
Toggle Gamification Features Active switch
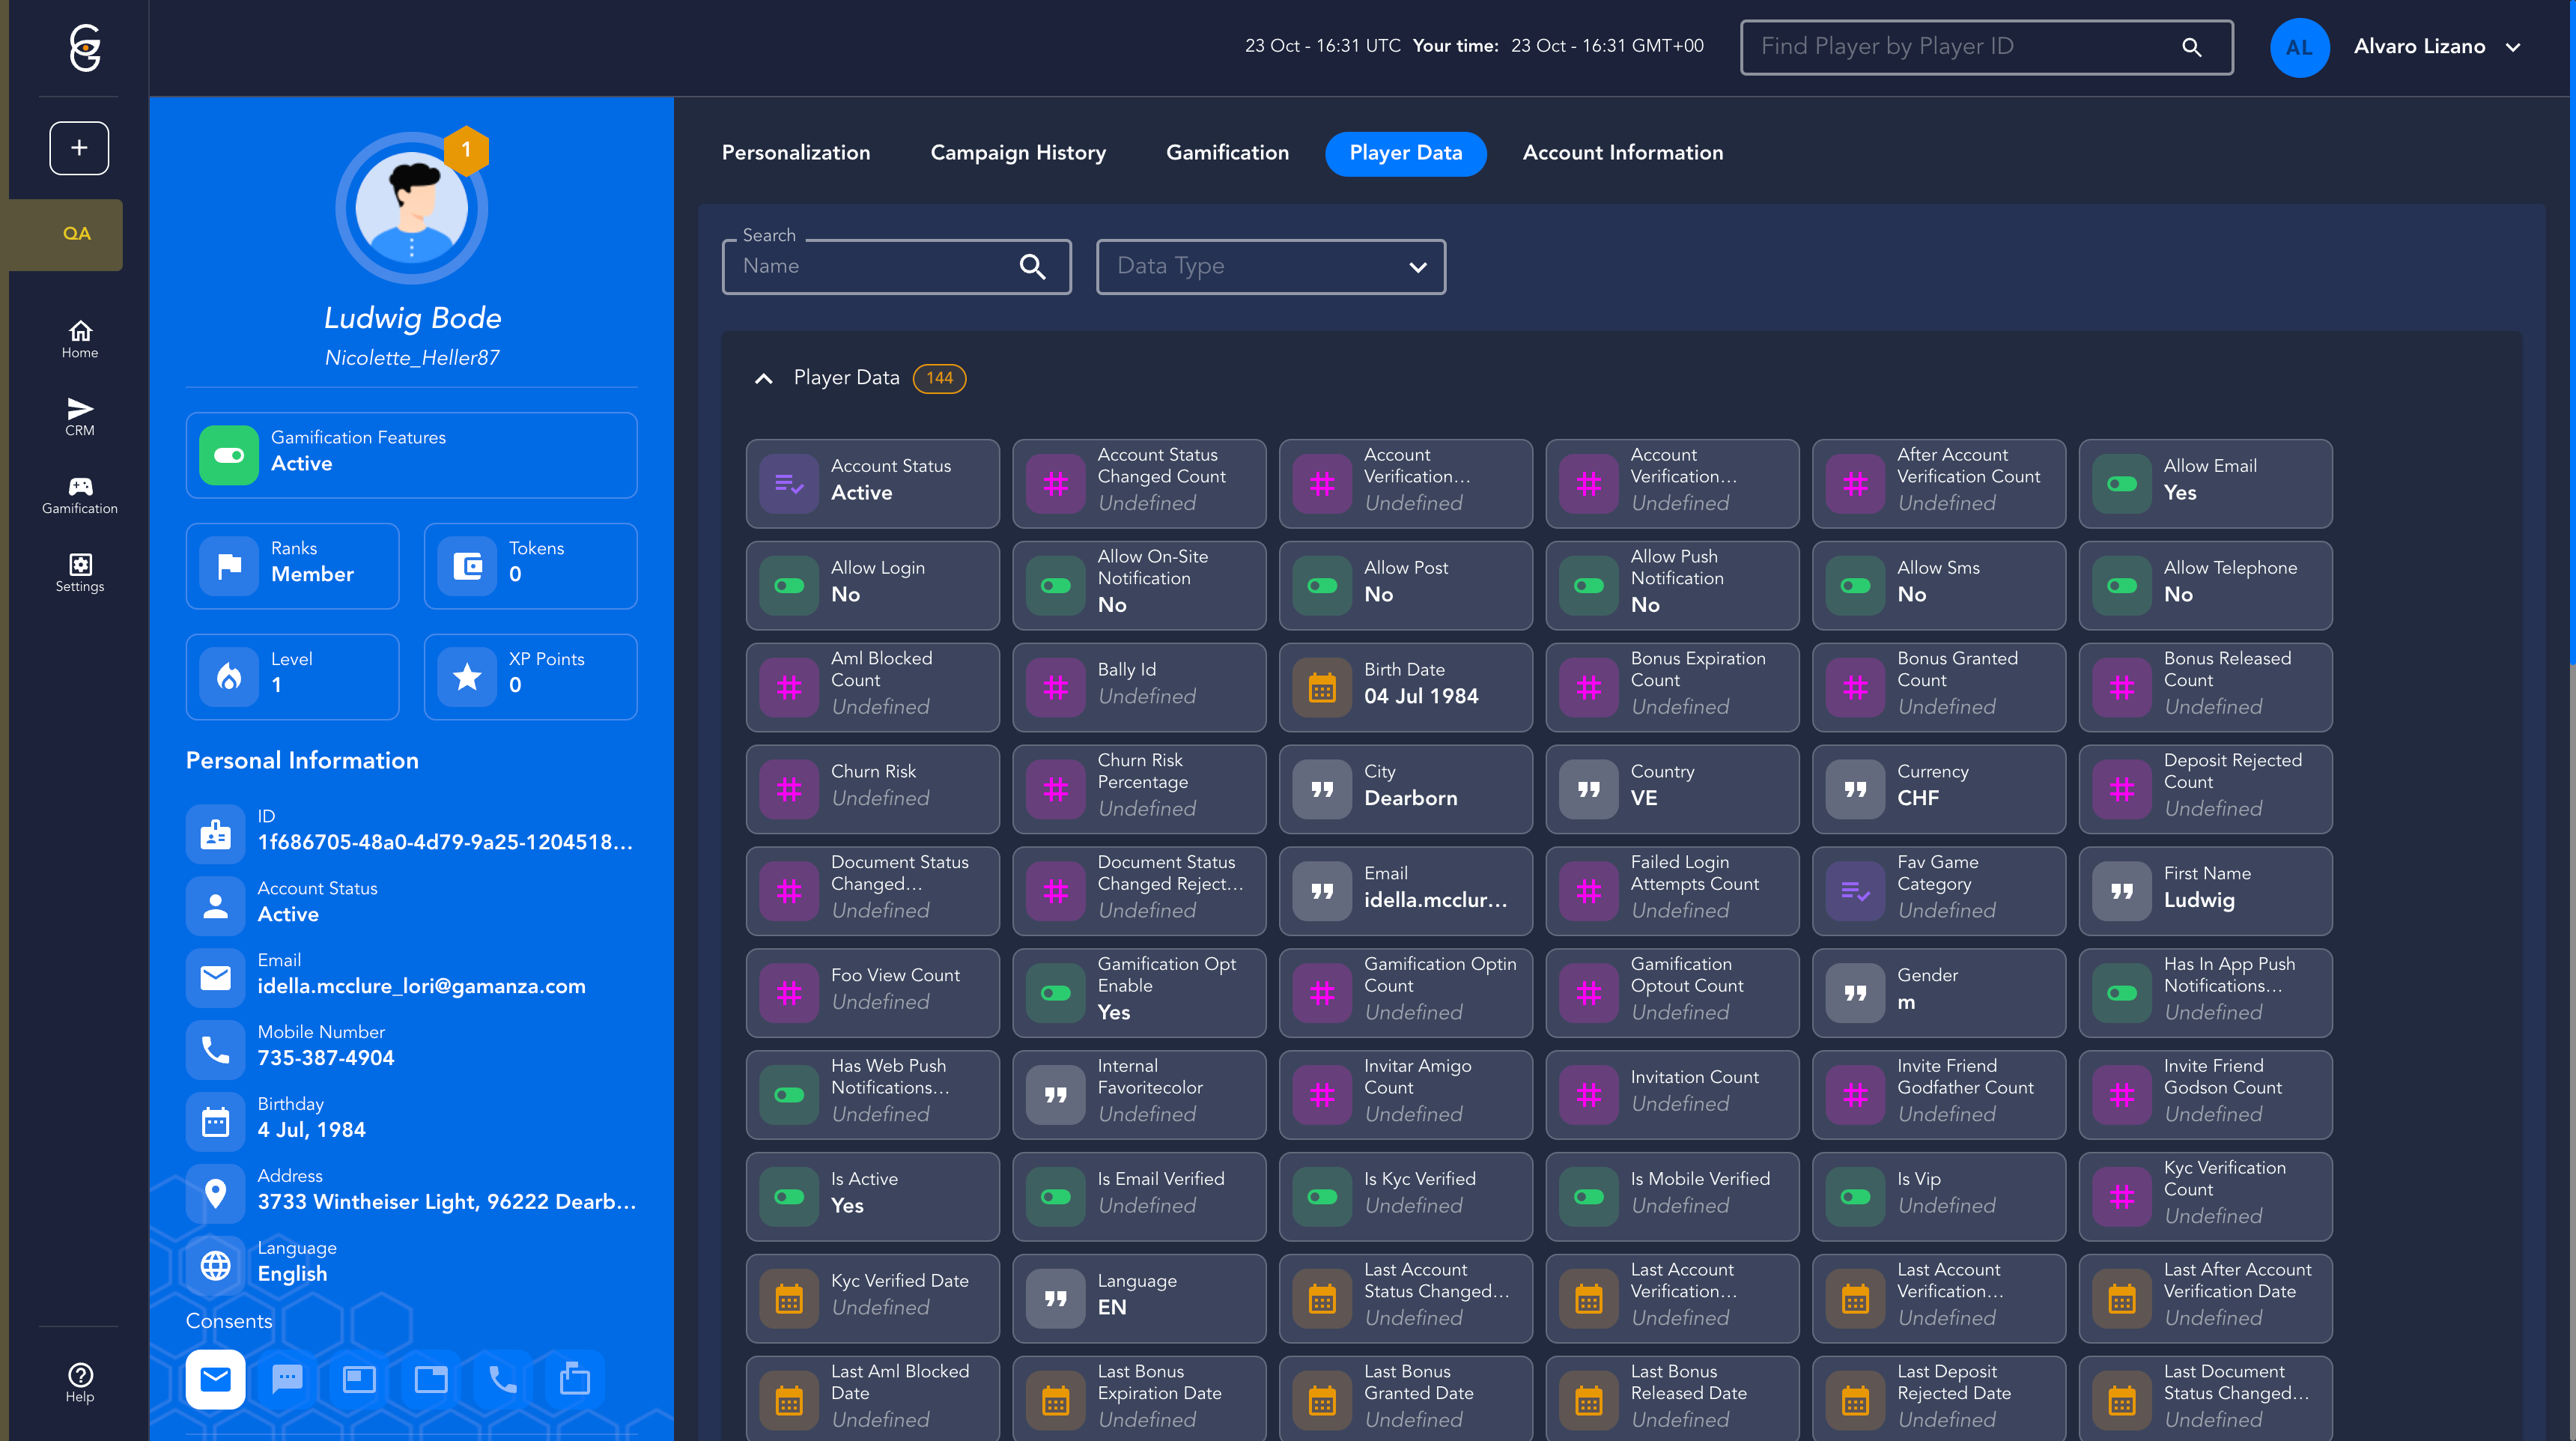pos(229,455)
